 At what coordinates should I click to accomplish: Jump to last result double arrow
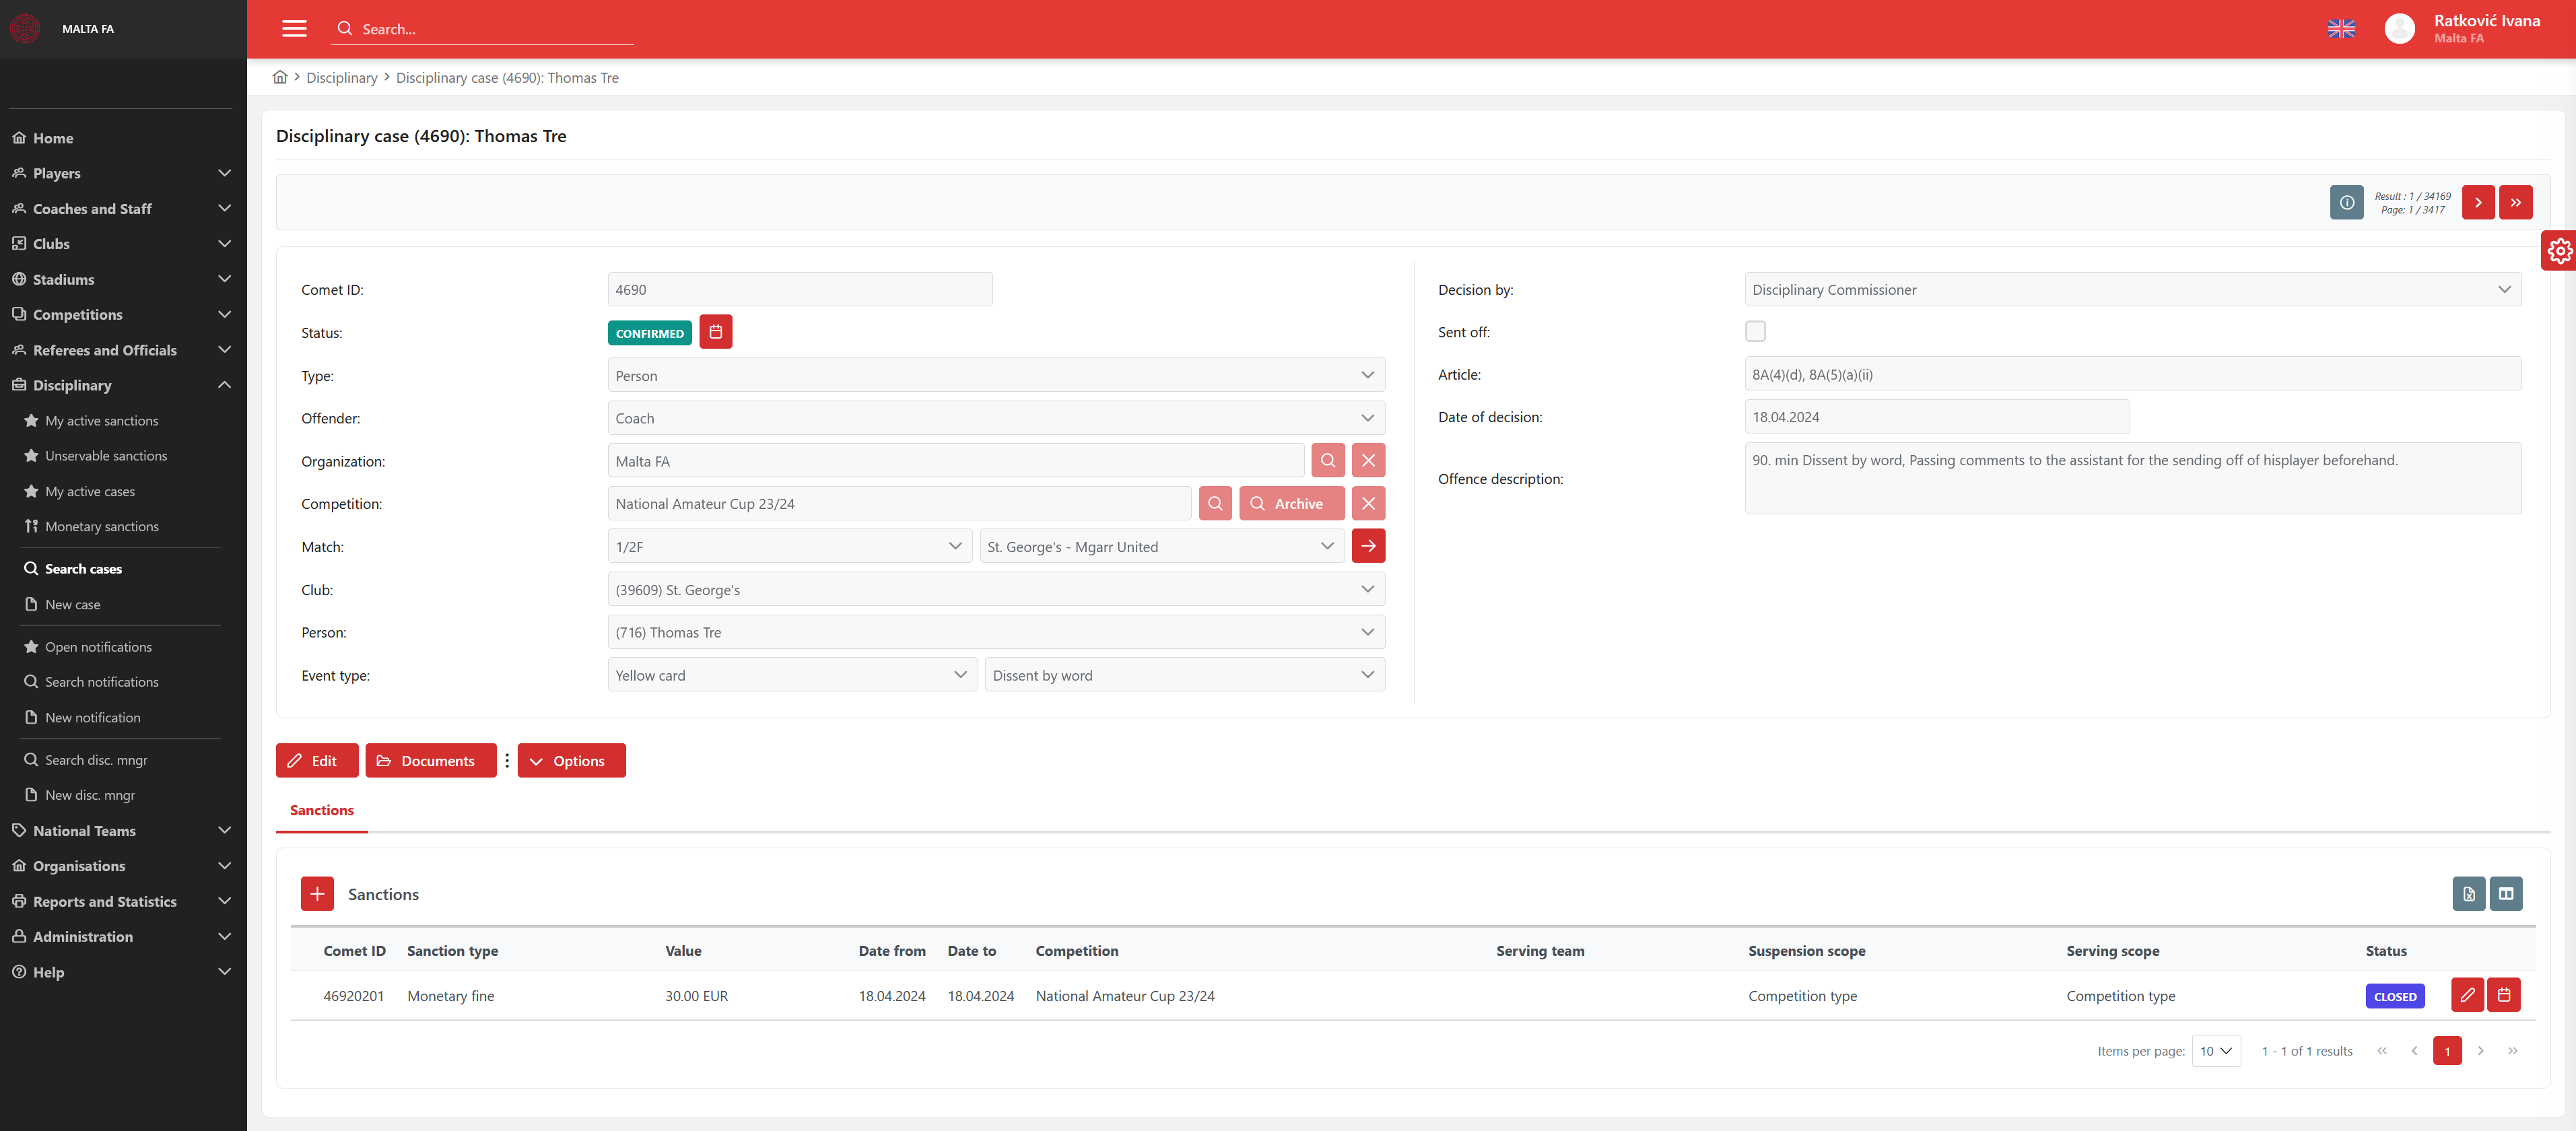click(2515, 203)
